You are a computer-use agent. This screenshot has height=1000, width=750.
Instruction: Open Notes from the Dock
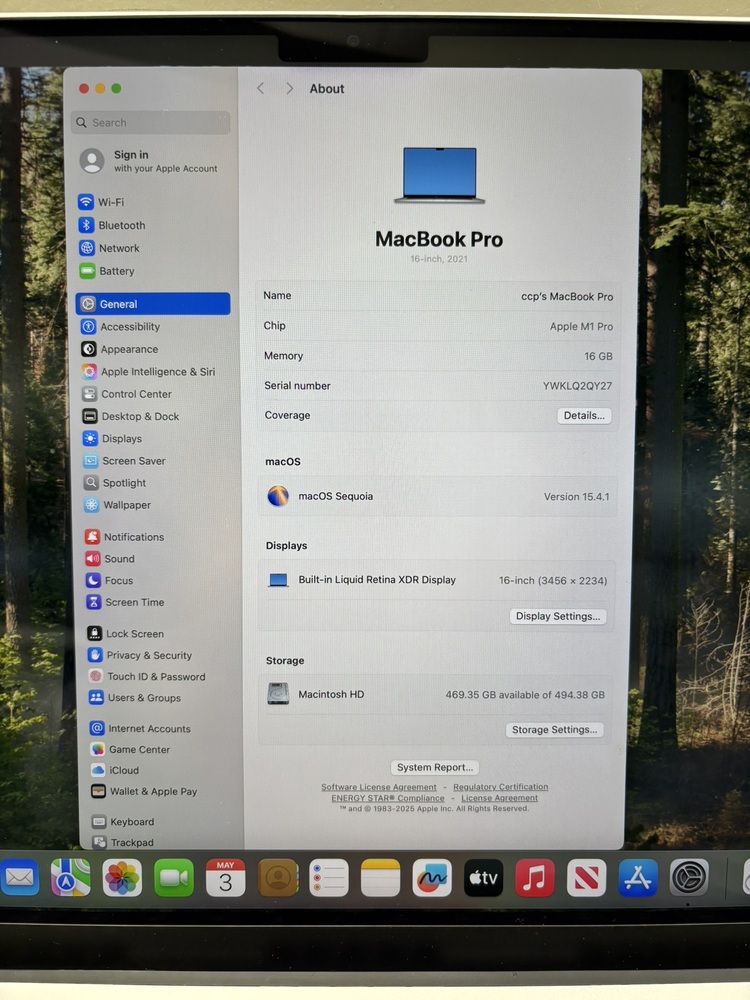pyautogui.click(x=381, y=878)
